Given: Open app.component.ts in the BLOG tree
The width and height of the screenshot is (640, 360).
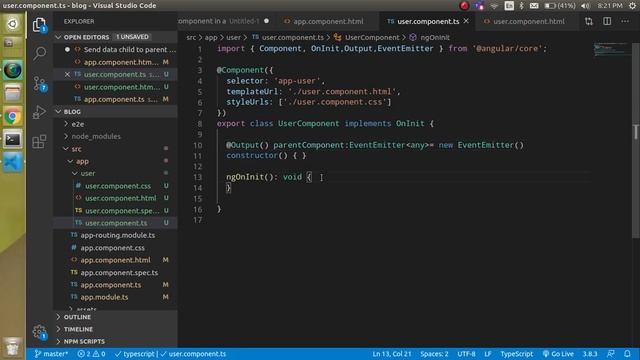Looking at the screenshot, I should pos(111,285).
